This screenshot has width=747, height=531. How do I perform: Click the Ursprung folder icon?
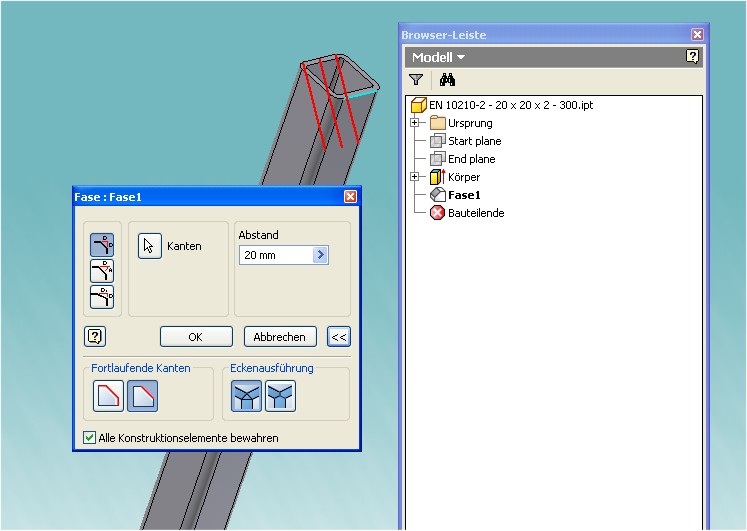tap(437, 123)
